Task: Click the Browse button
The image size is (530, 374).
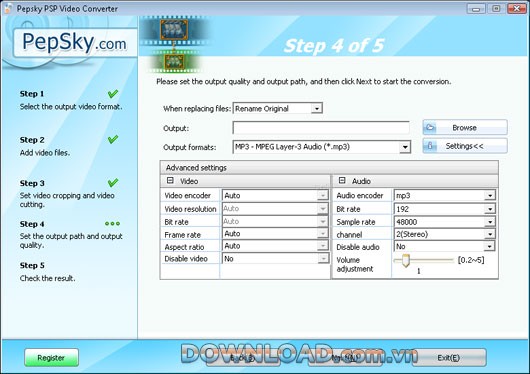Action: pos(465,128)
